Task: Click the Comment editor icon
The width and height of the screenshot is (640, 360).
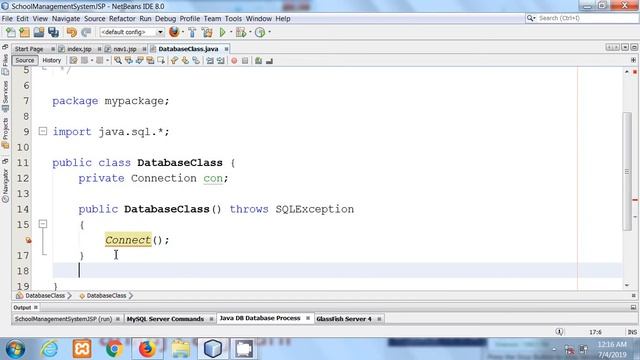Action: pyautogui.click(x=258, y=61)
